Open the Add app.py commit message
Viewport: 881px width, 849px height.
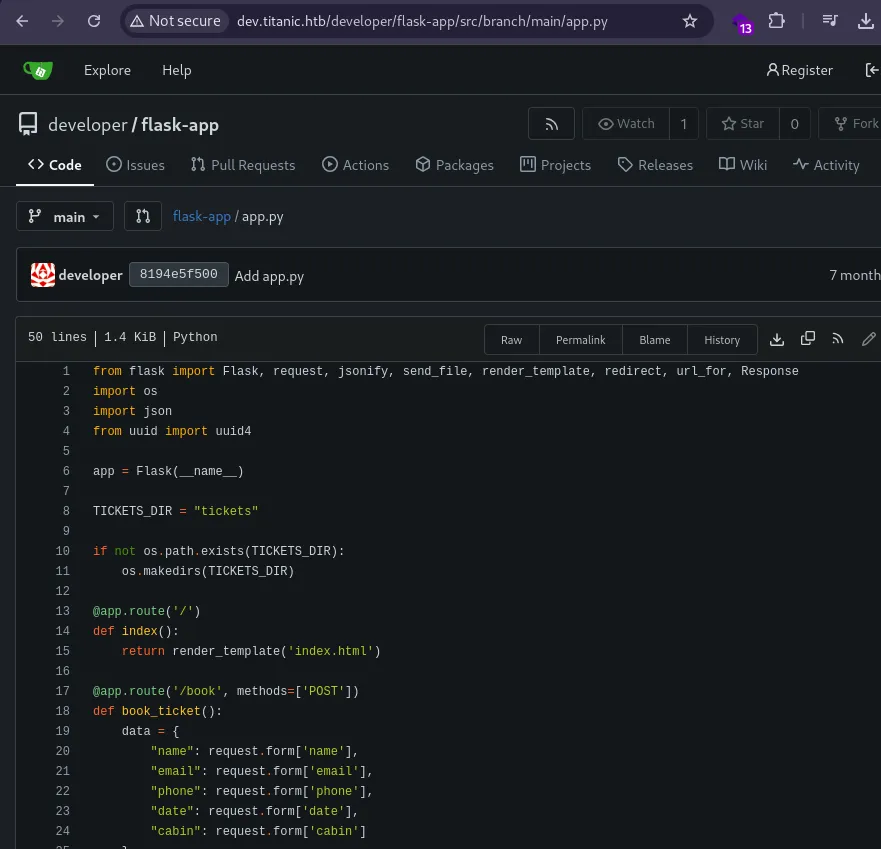(269, 276)
